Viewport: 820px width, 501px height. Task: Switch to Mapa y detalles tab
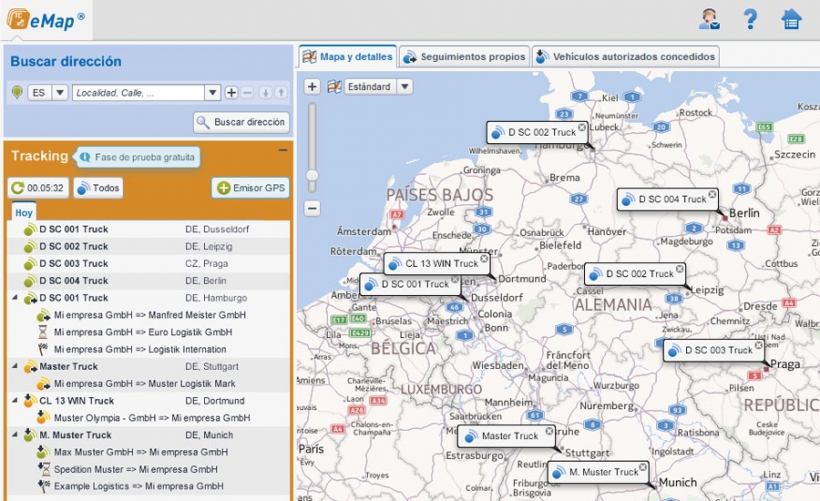coord(348,56)
